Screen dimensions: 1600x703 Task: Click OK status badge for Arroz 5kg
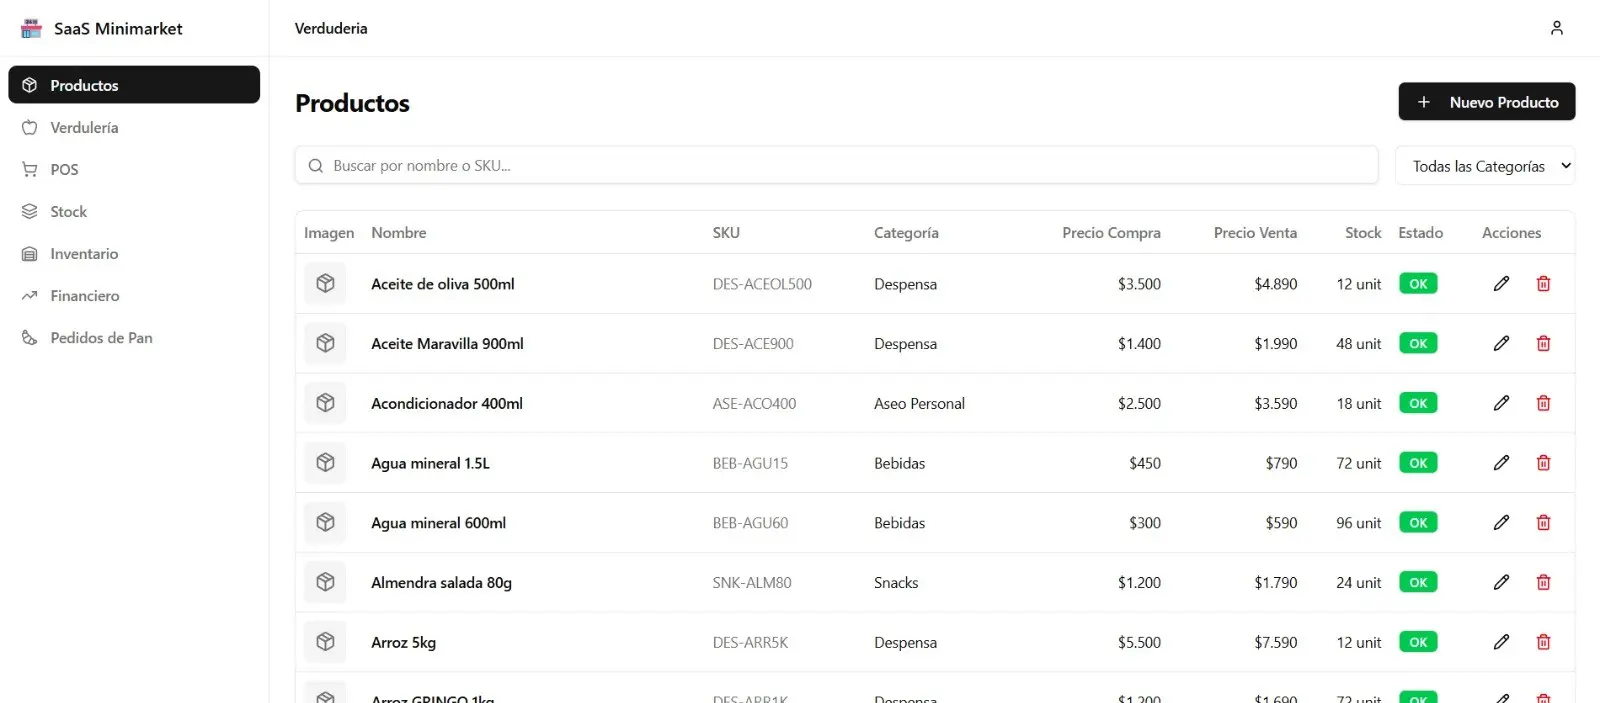[x=1418, y=642]
